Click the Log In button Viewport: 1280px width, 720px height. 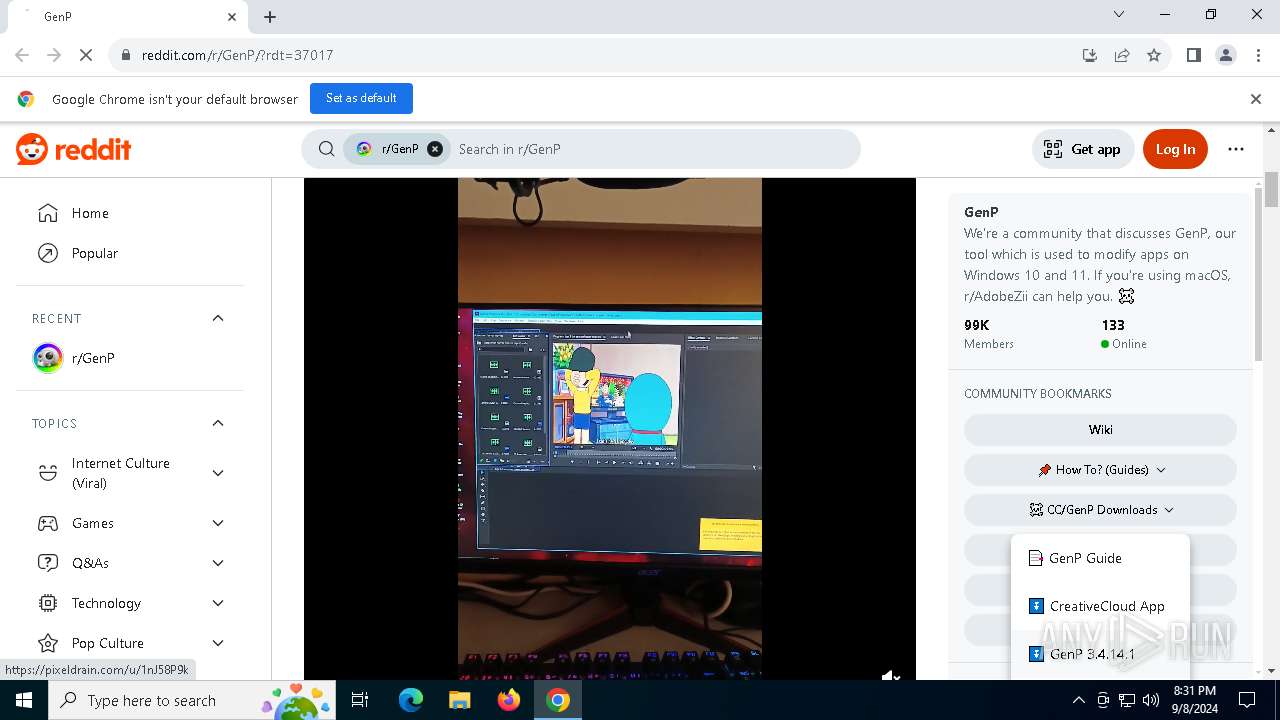tap(1175, 149)
